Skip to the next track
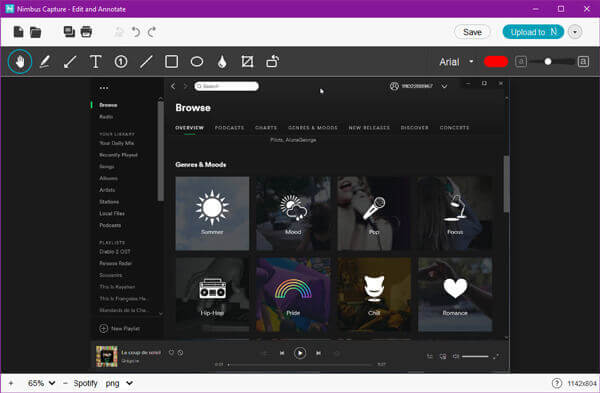600x393 pixels. point(318,353)
